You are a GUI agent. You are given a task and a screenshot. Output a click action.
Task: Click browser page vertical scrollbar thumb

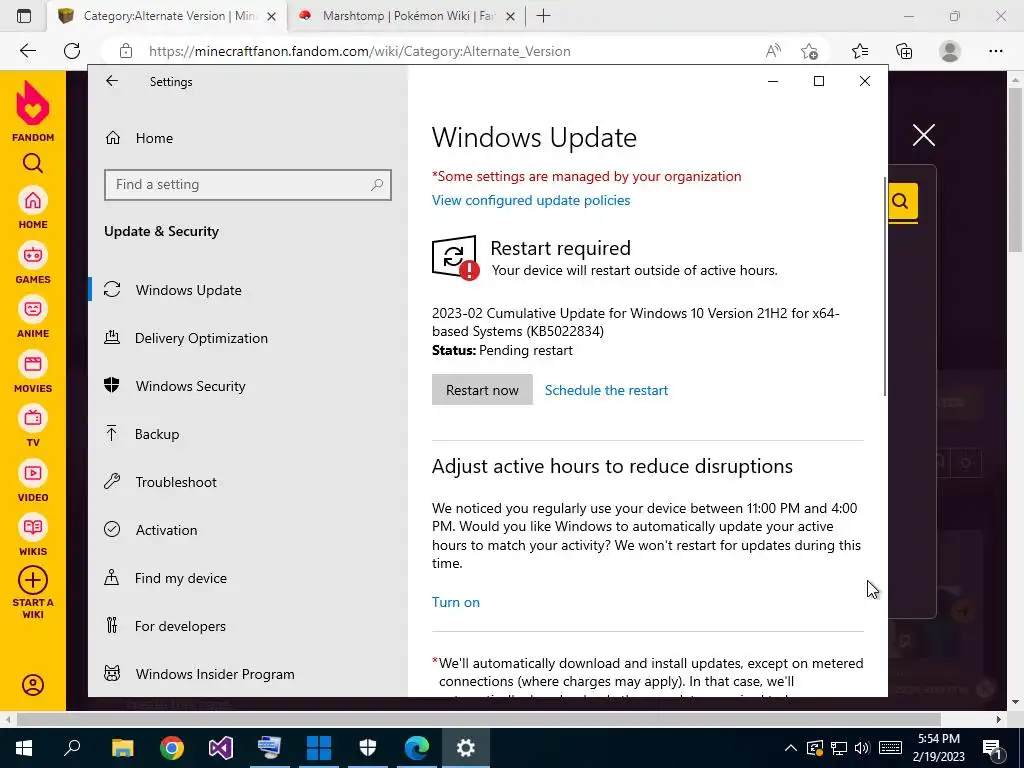(x=1016, y=170)
